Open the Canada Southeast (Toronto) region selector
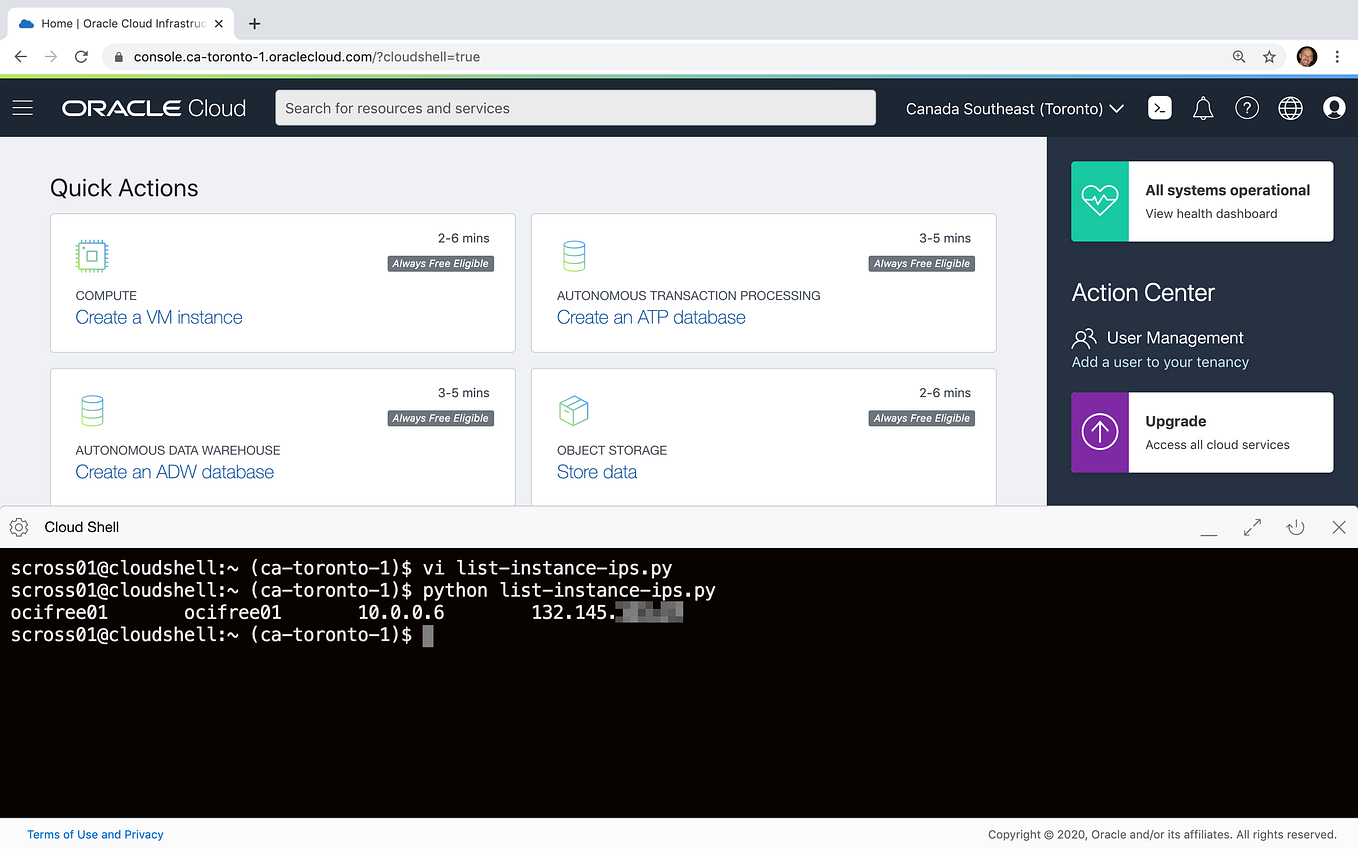1358x849 pixels. pos(1013,108)
